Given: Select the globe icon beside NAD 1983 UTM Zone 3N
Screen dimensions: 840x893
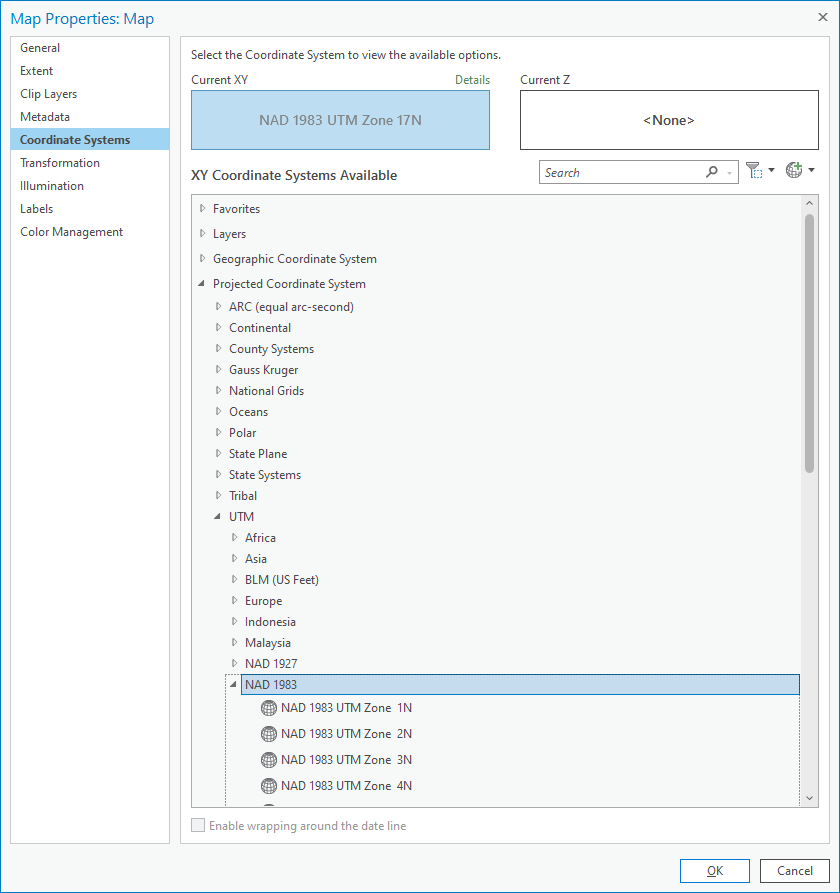Looking at the screenshot, I should click(268, 759).
